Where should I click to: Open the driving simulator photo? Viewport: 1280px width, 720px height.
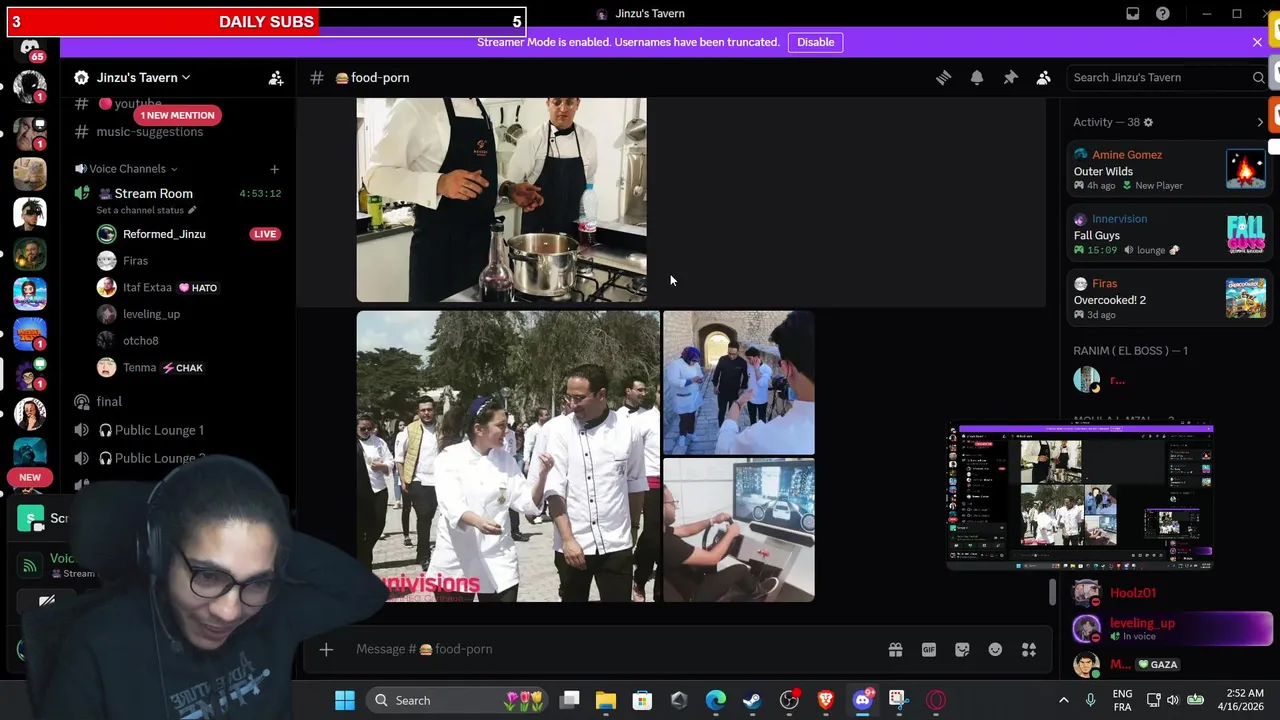[x=738, y=530]
